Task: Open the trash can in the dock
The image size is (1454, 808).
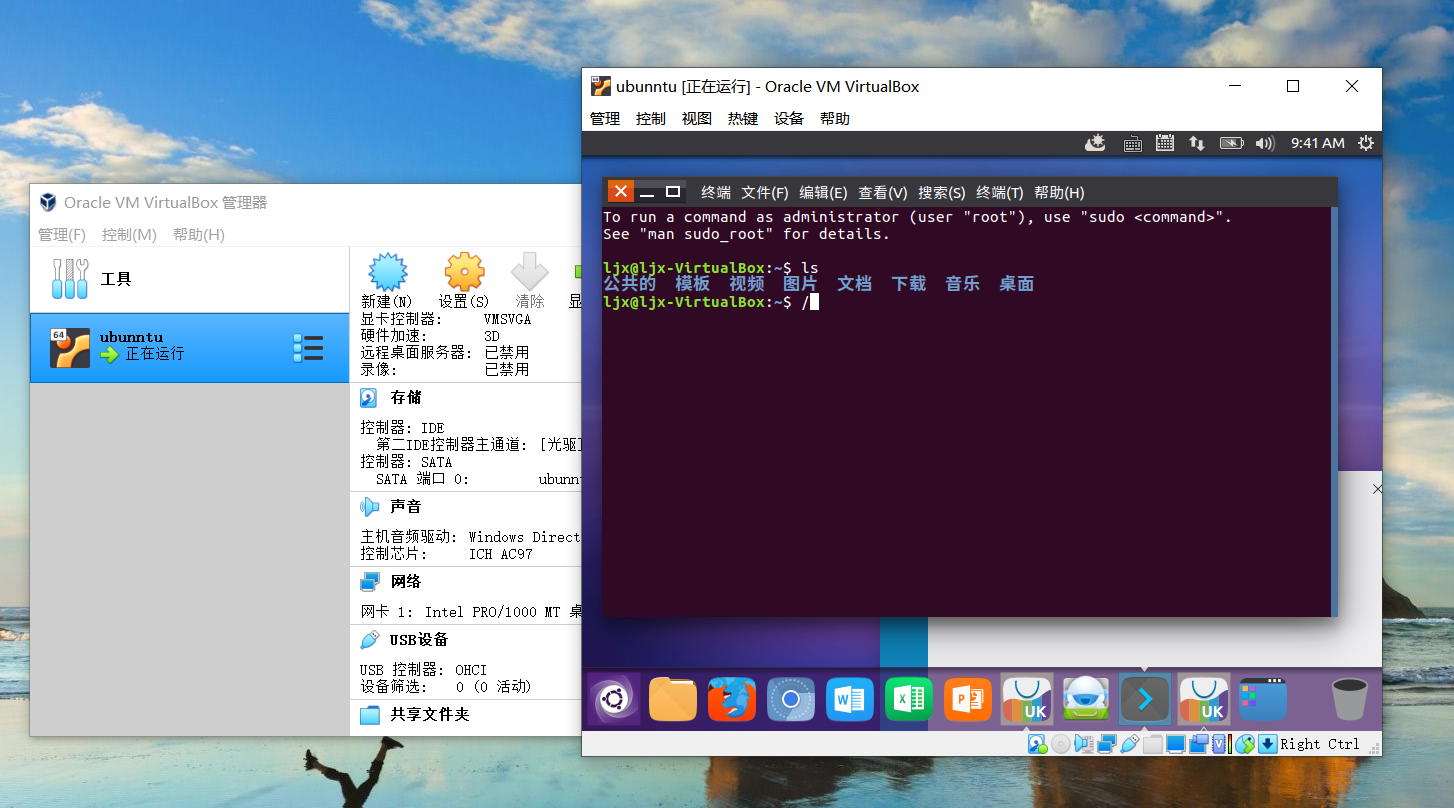Action: click(1350, 700)
